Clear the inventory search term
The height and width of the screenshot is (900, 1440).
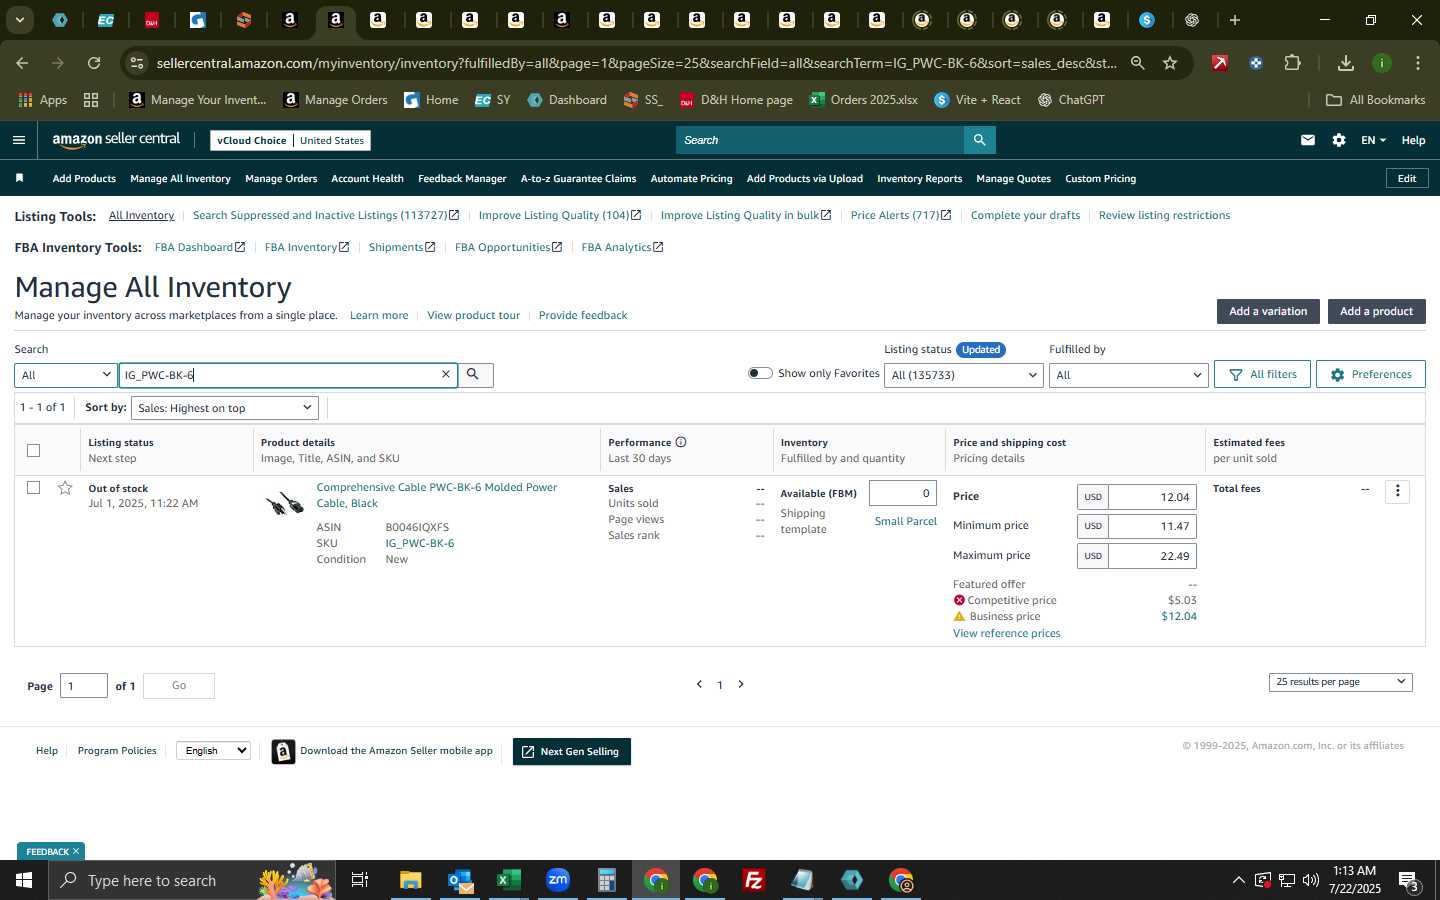(x=446, y=374)
